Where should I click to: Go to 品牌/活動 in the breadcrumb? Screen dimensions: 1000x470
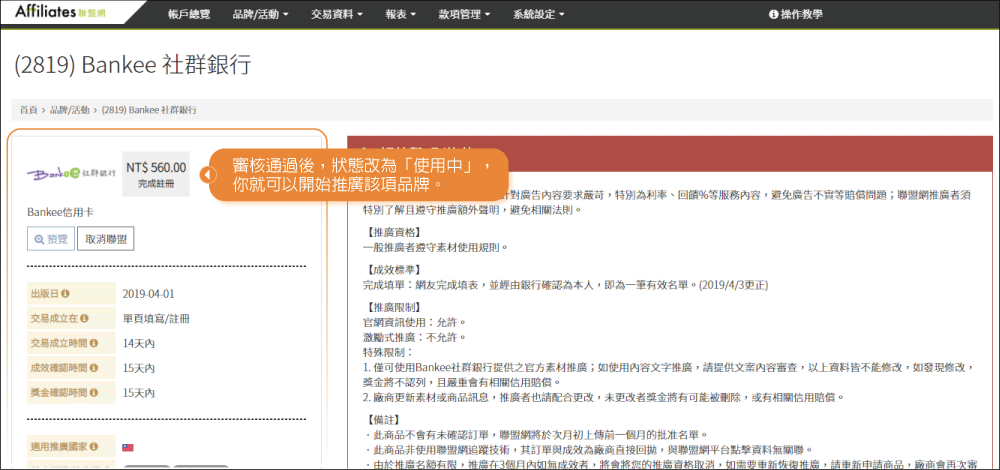pyautogui.click(x=70, y=110)
